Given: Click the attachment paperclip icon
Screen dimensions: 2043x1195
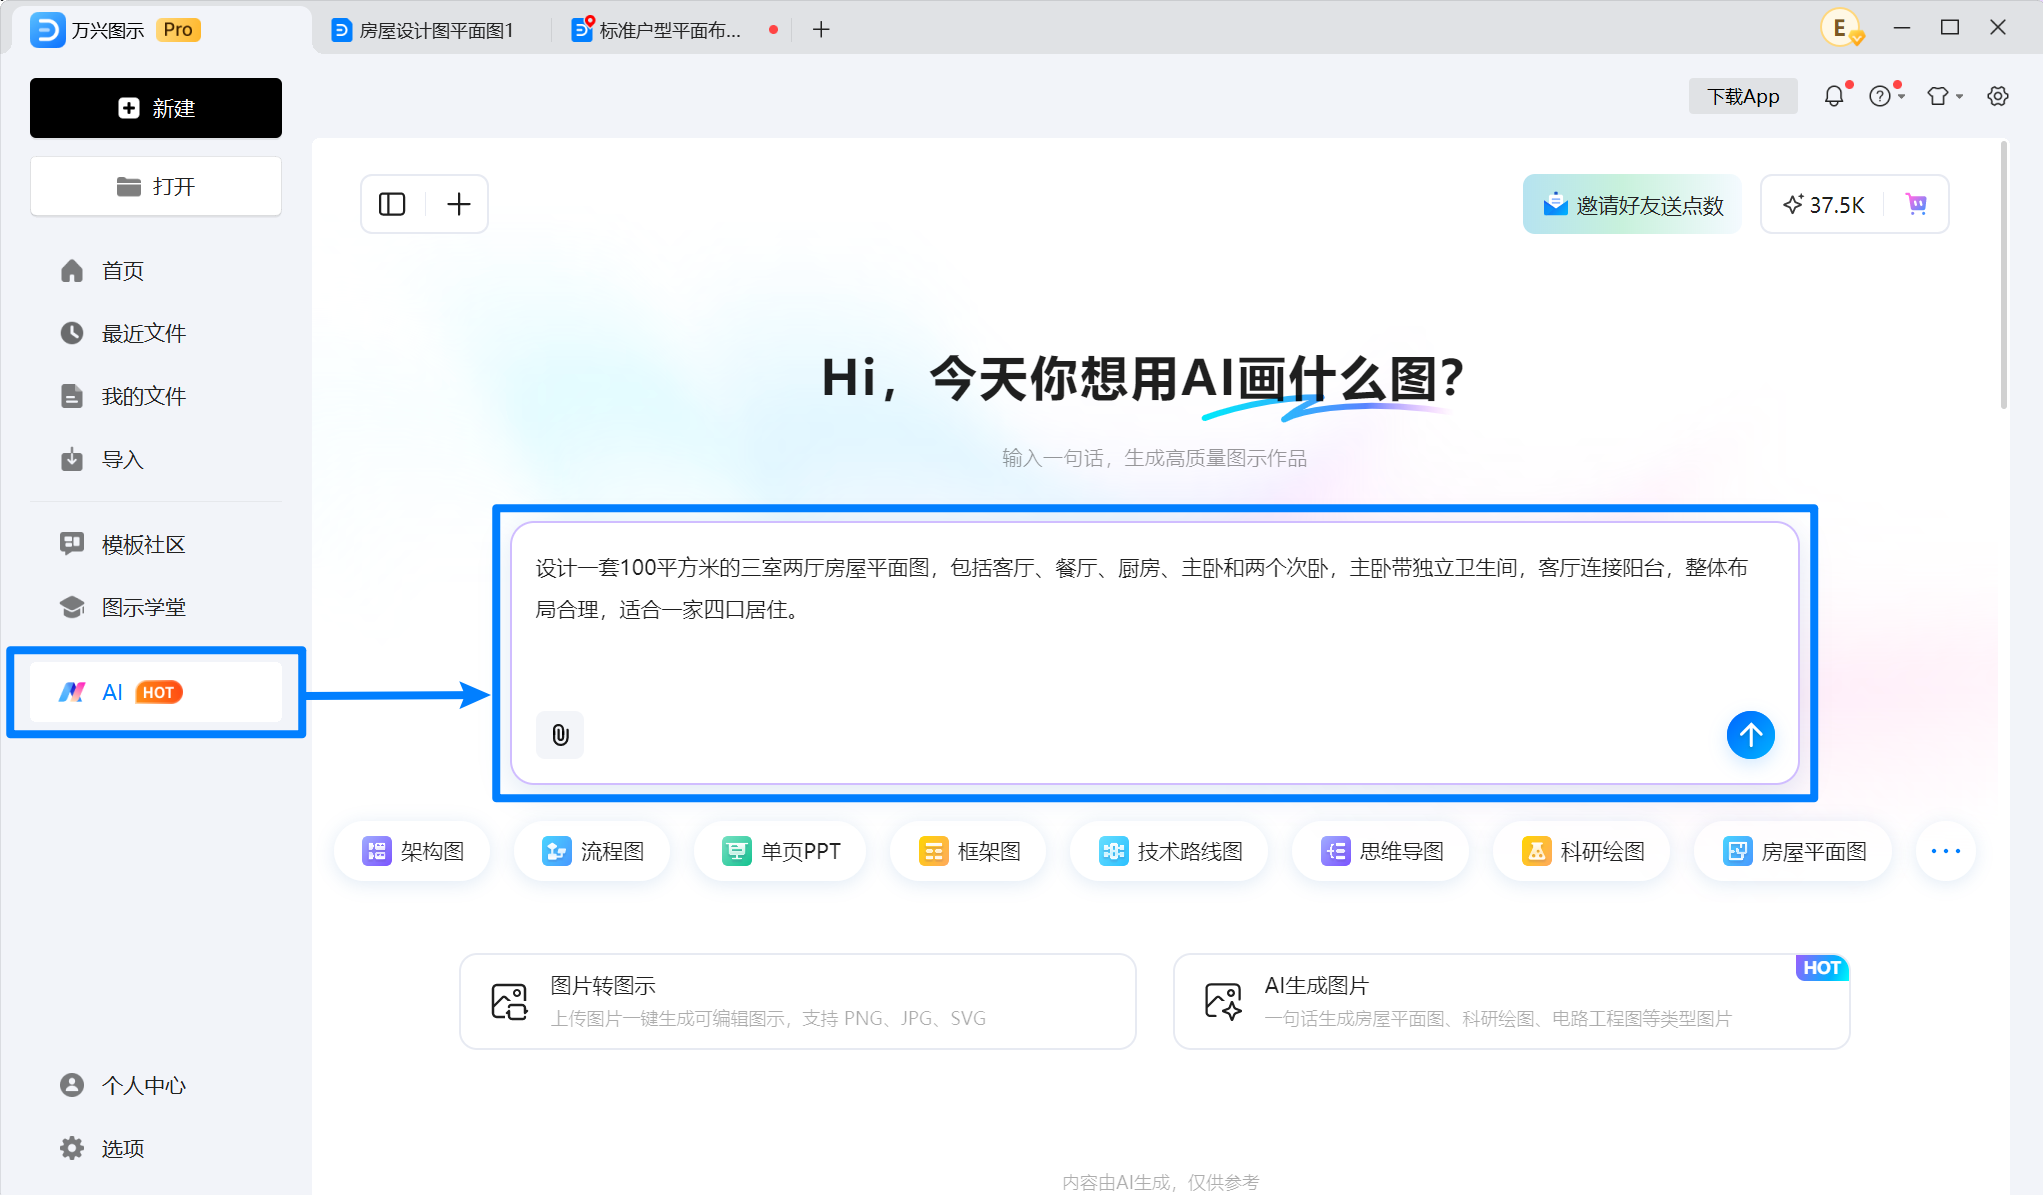Looking at the screenshot, I should (560, 735).
